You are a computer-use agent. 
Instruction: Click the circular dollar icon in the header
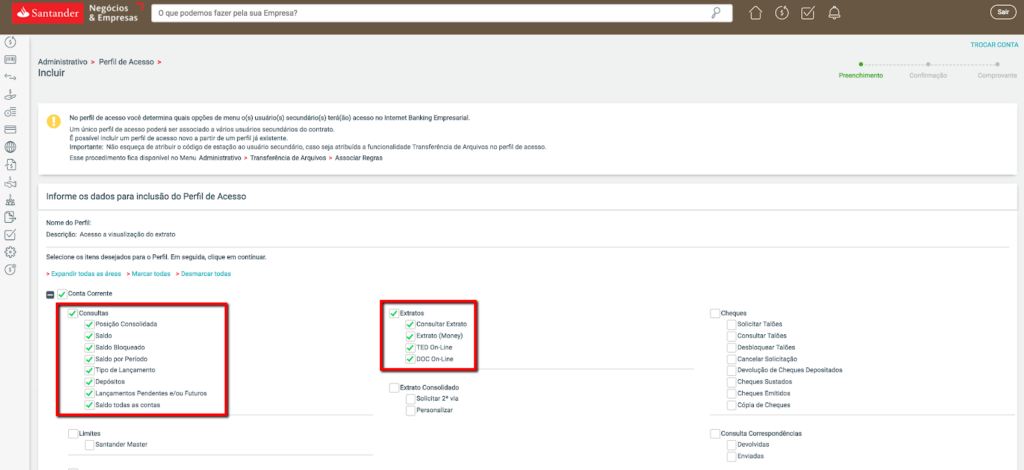tap(781, 13)
